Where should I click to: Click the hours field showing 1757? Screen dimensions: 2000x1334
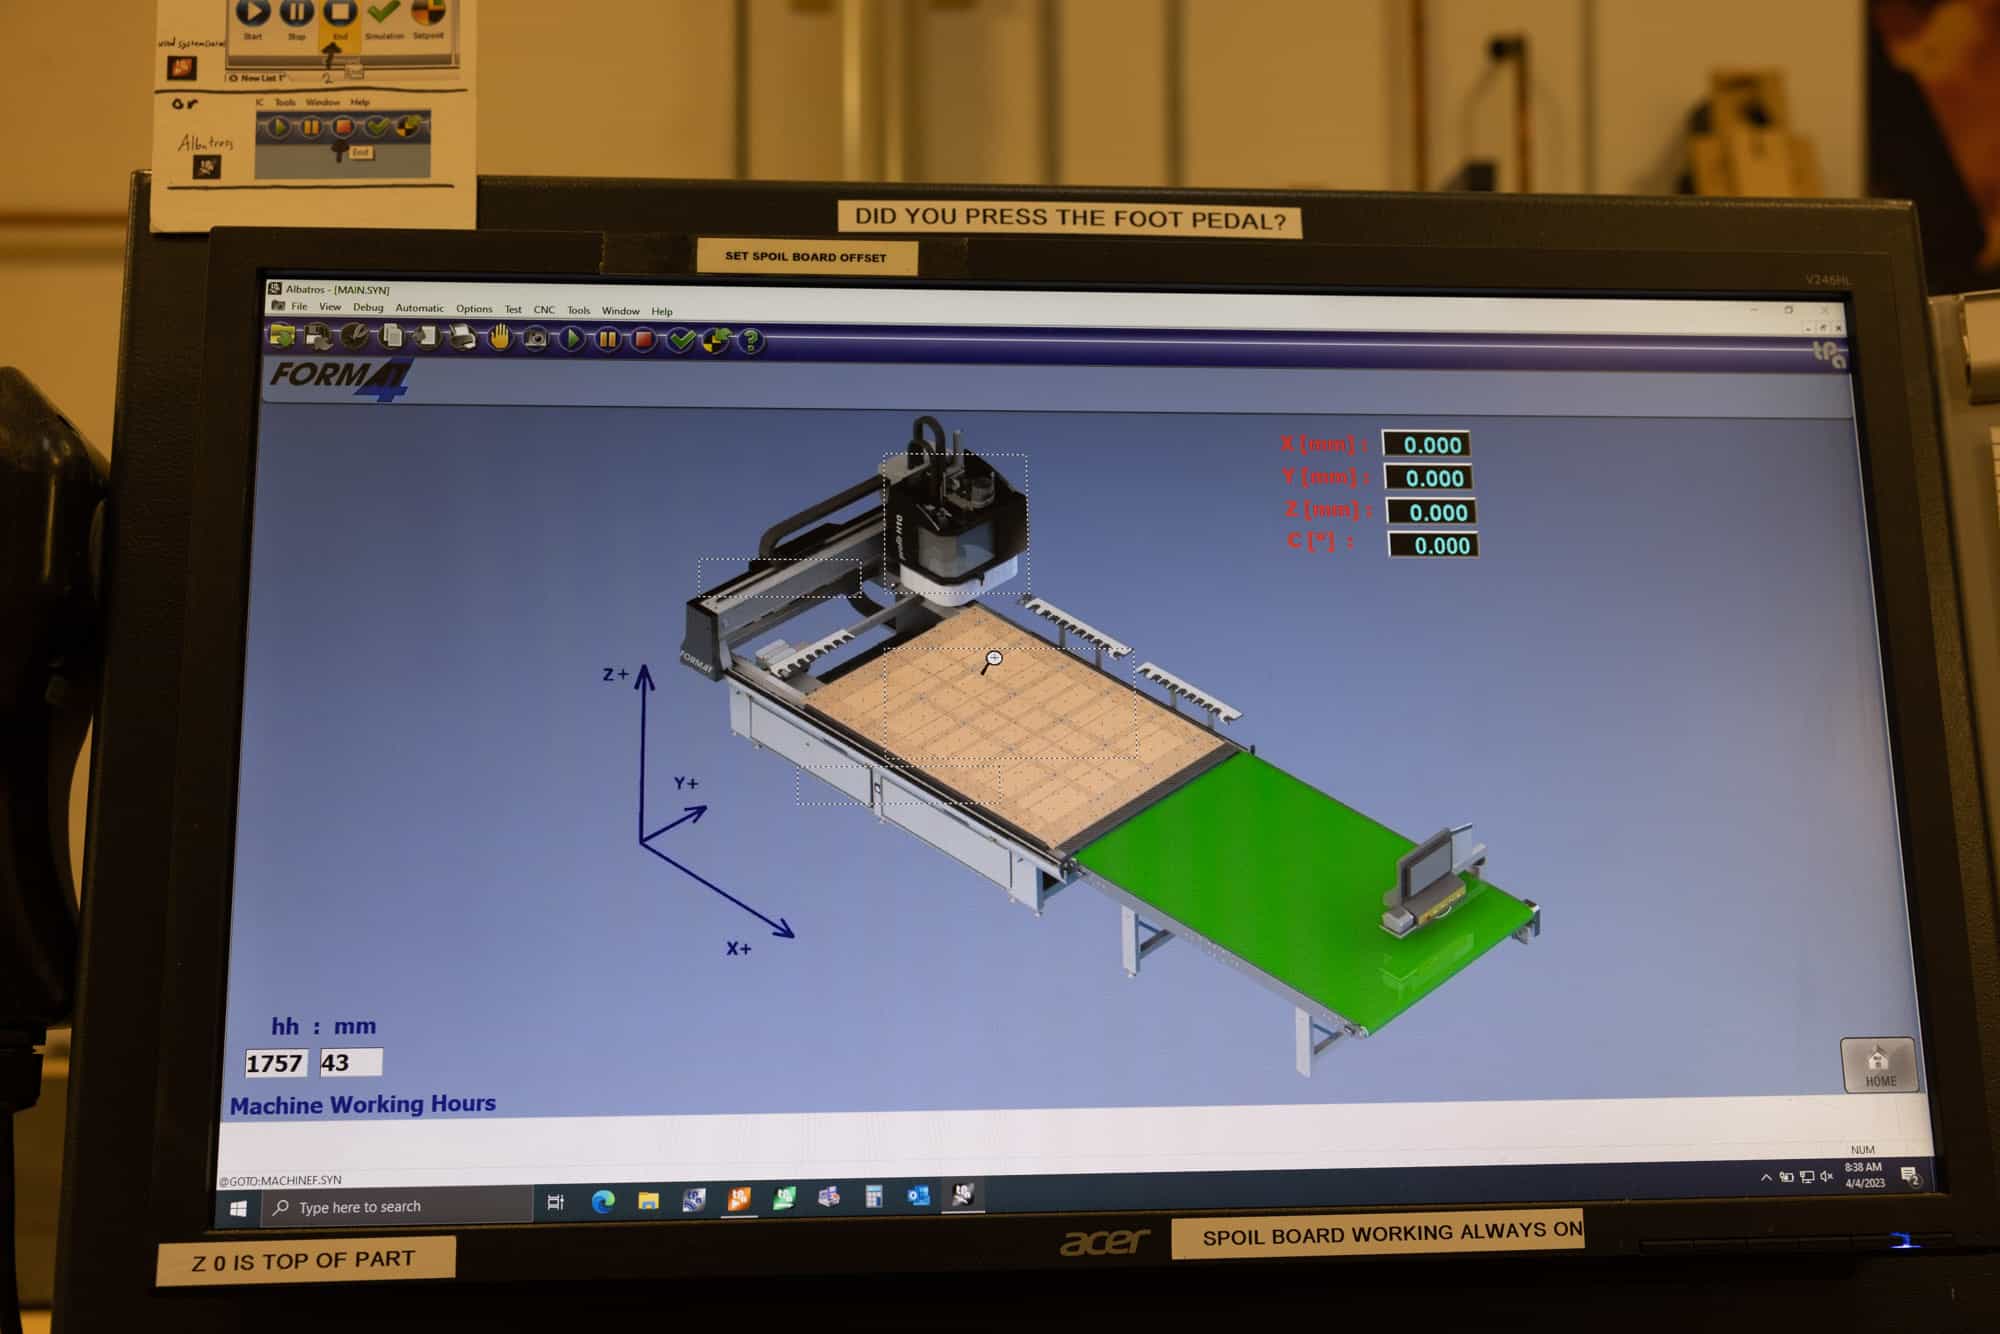[276, 1063]
